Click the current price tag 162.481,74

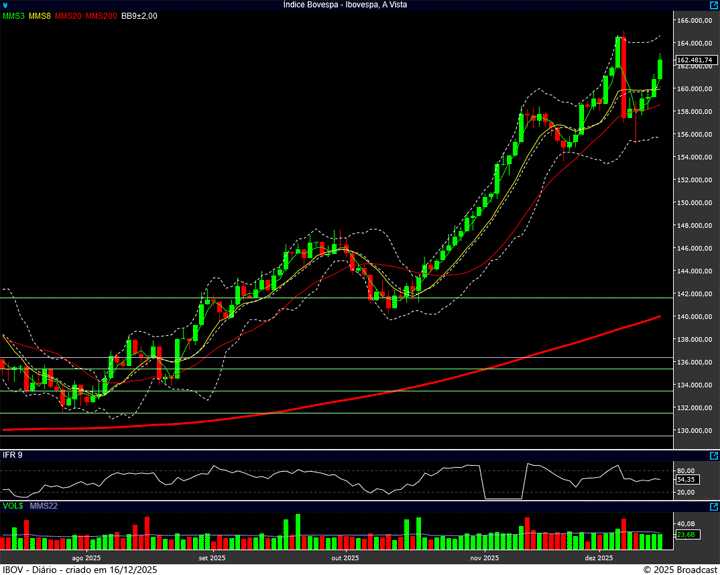pos(695,60)
